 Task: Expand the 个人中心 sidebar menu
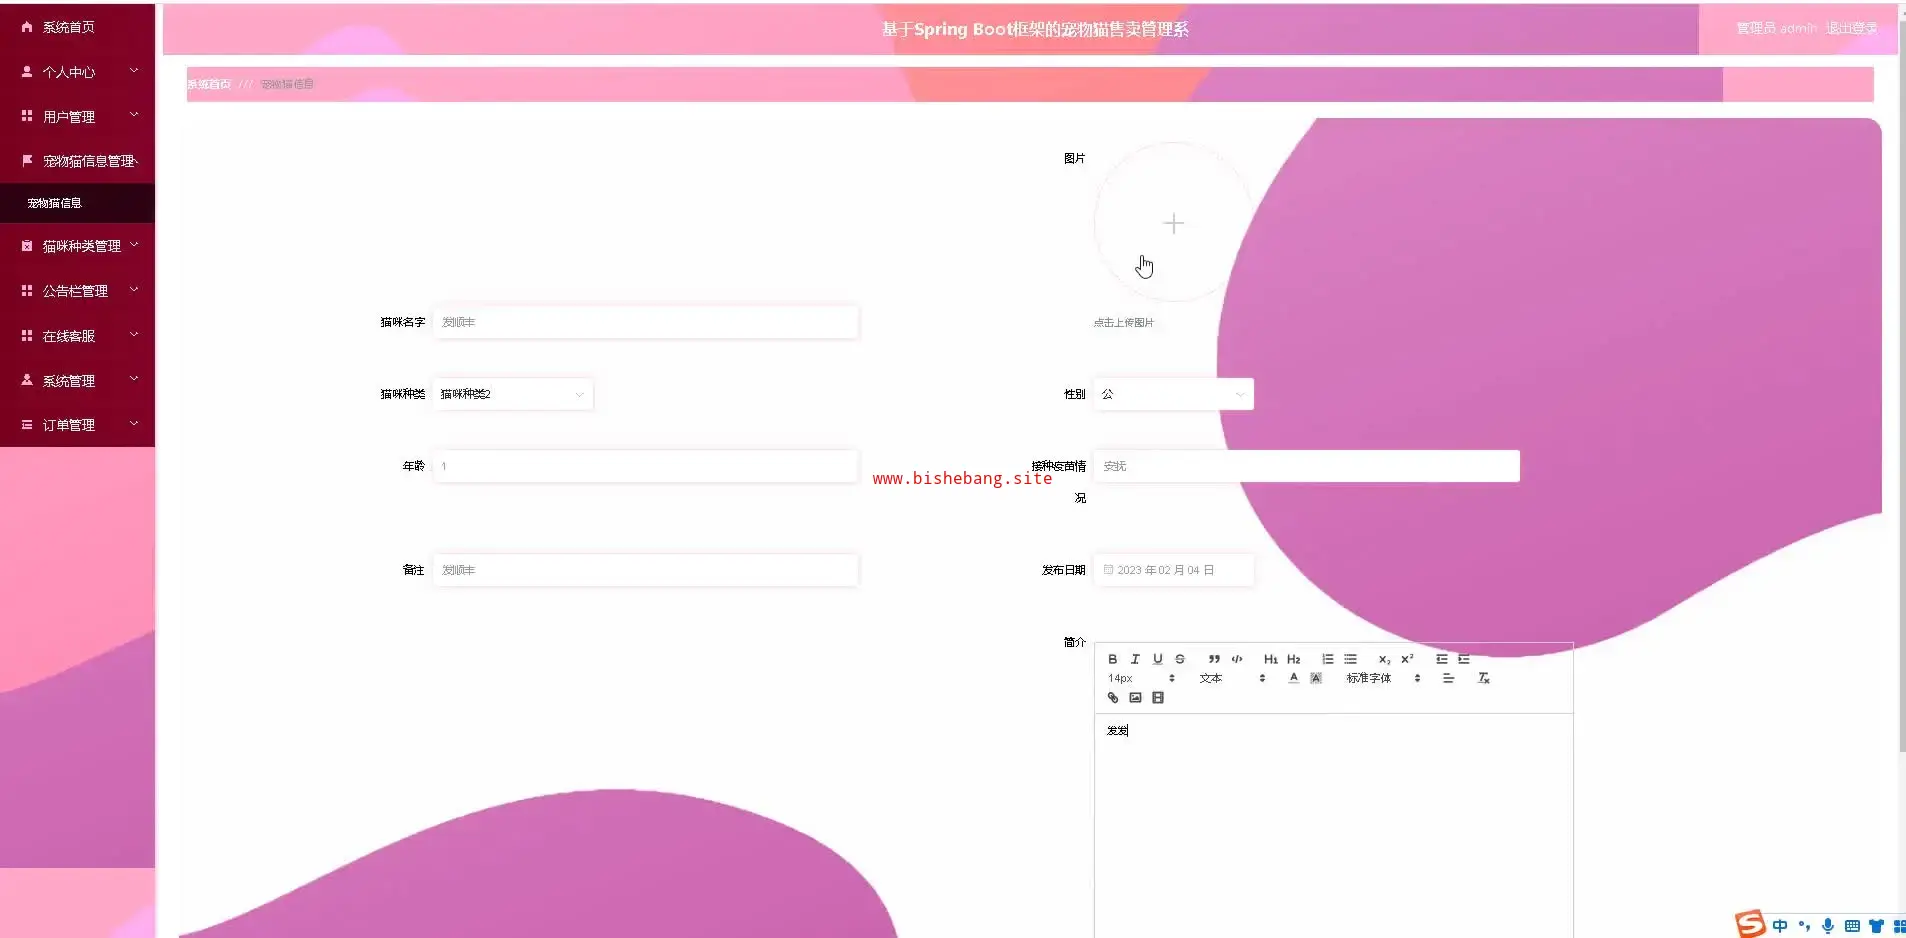tap(77, 72)
